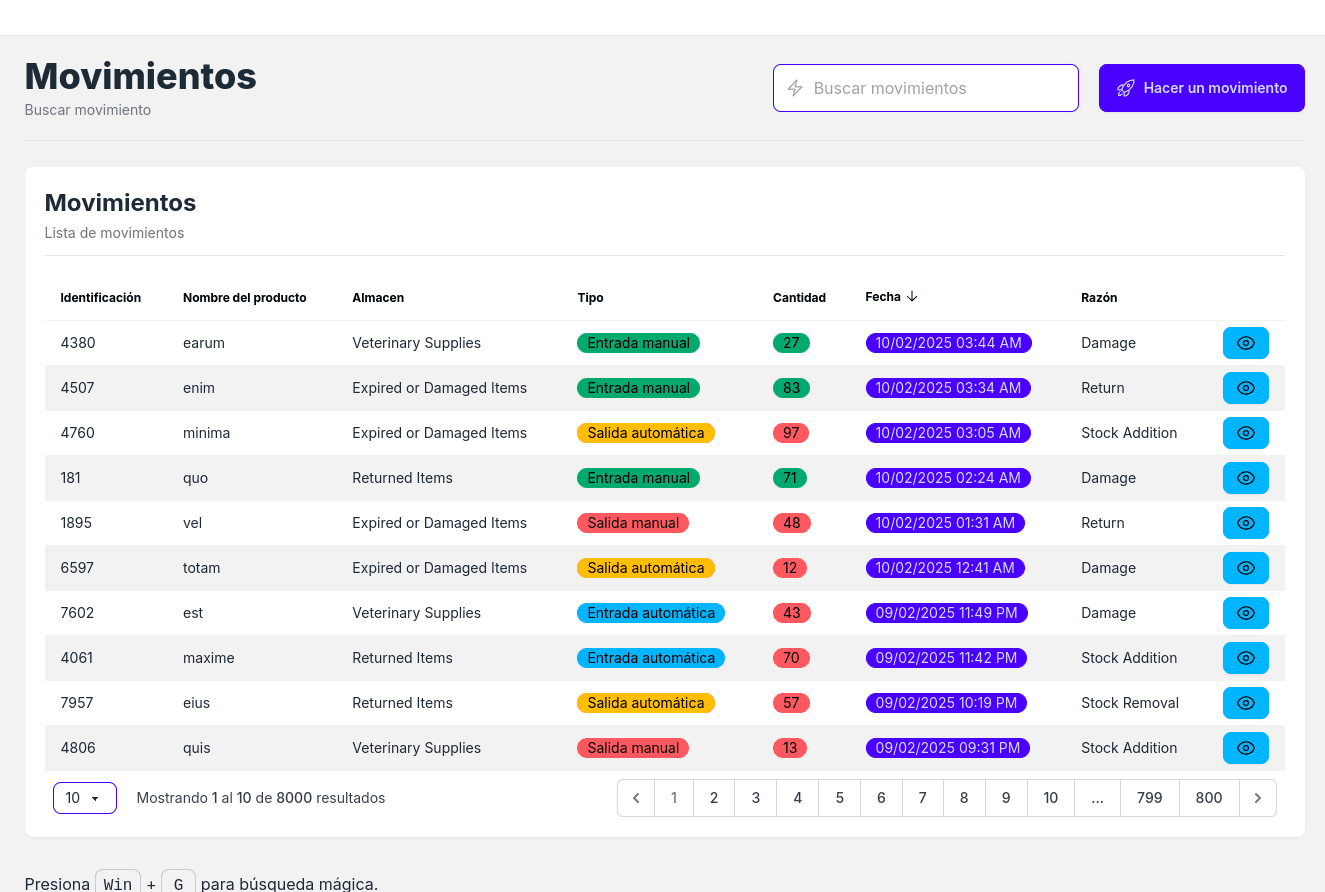The image size is (1325, 892).
Task: Go to pagination page 7
Action: (923, 798)
